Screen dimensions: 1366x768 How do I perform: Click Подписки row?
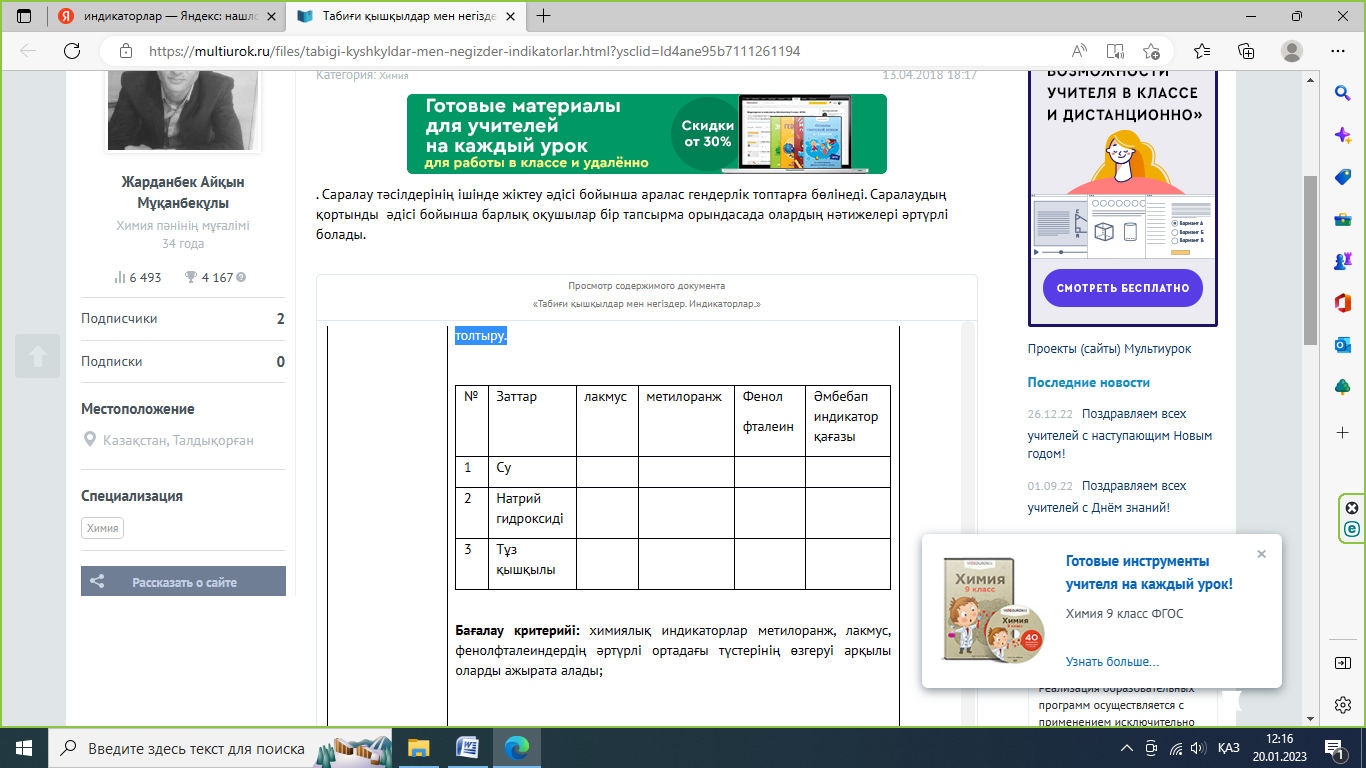click(183, 362)
